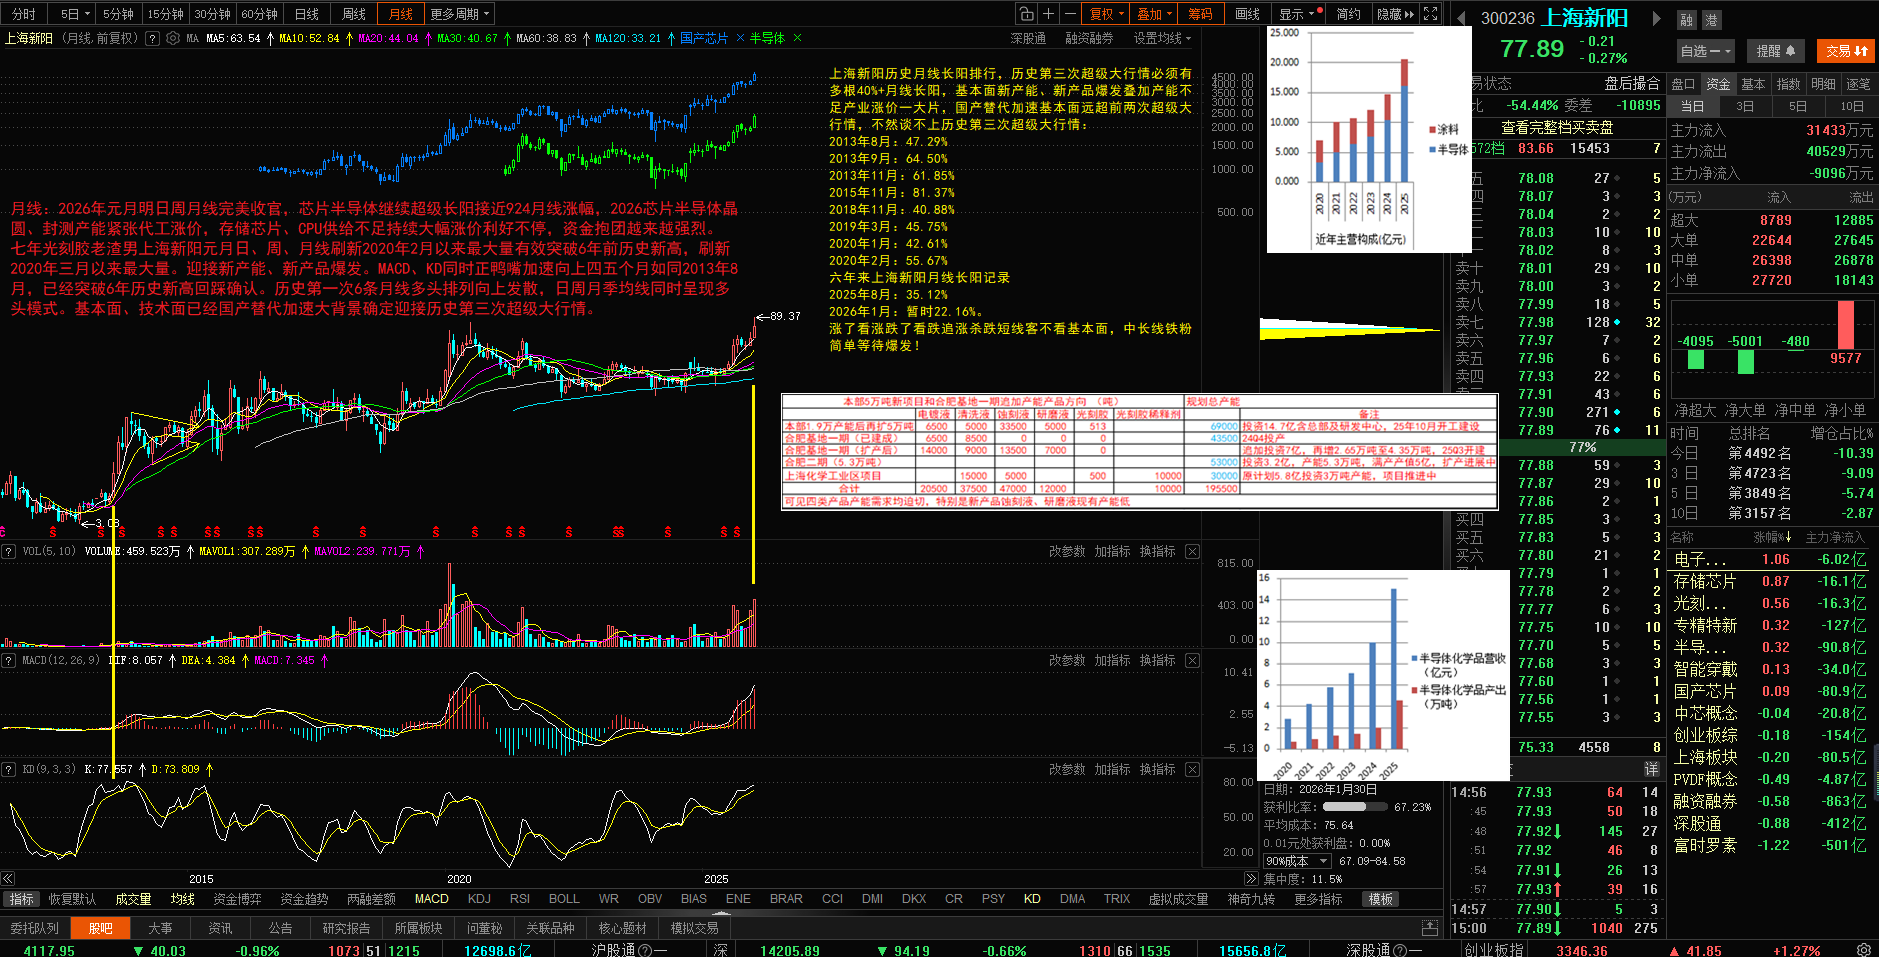1879x957 pixels.
Task: Click the 交易 trade button
Action: pos(1847,51)
